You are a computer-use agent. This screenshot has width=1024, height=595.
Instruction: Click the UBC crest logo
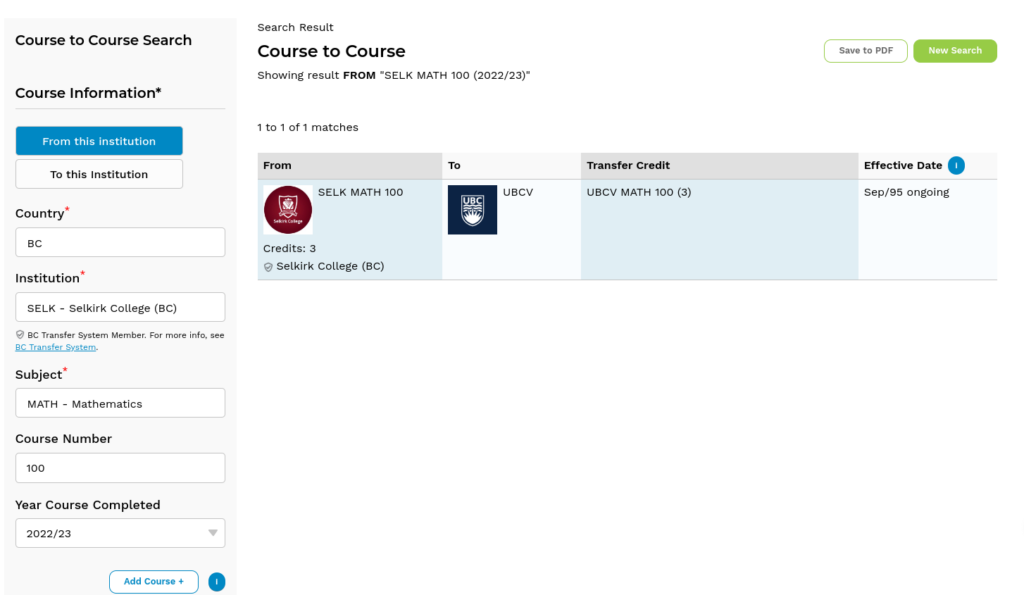click(x=472, y=210)
